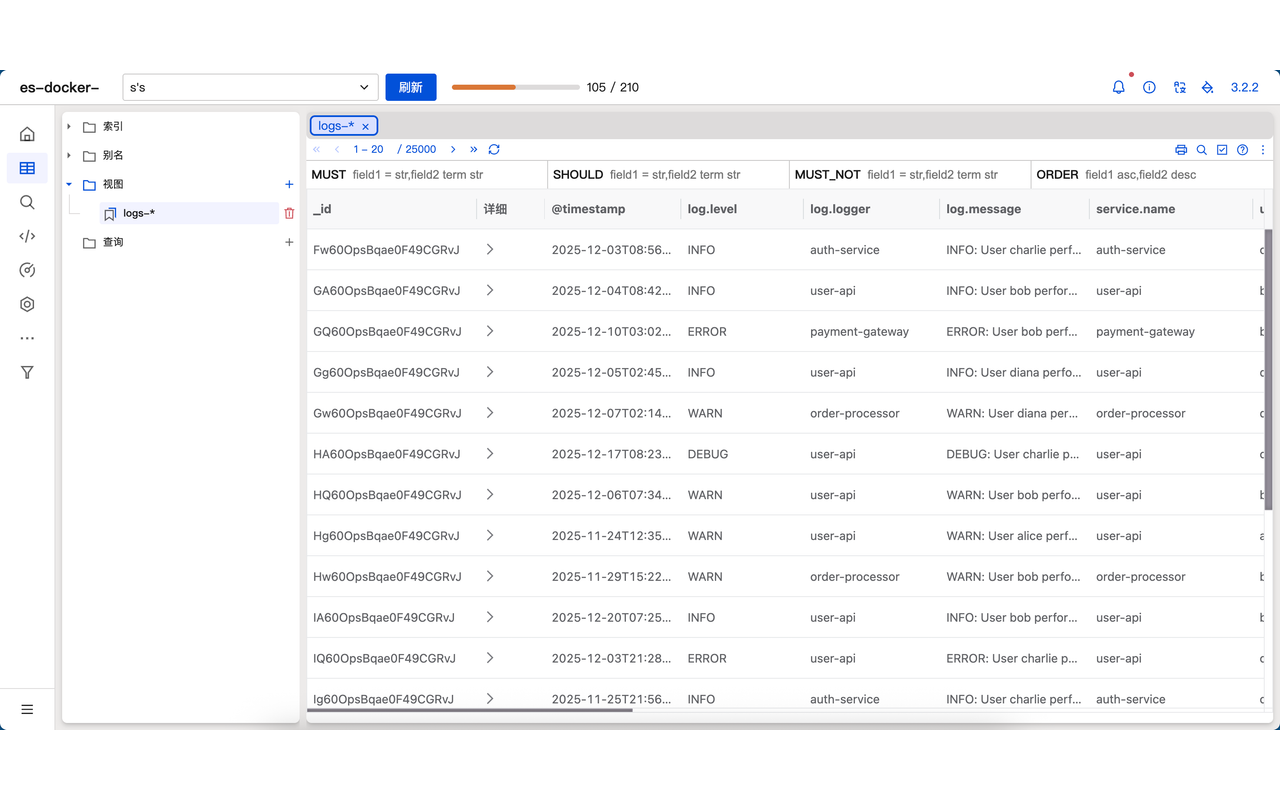Click the dashboard gauge icon in sidebar

click(27, 270)
